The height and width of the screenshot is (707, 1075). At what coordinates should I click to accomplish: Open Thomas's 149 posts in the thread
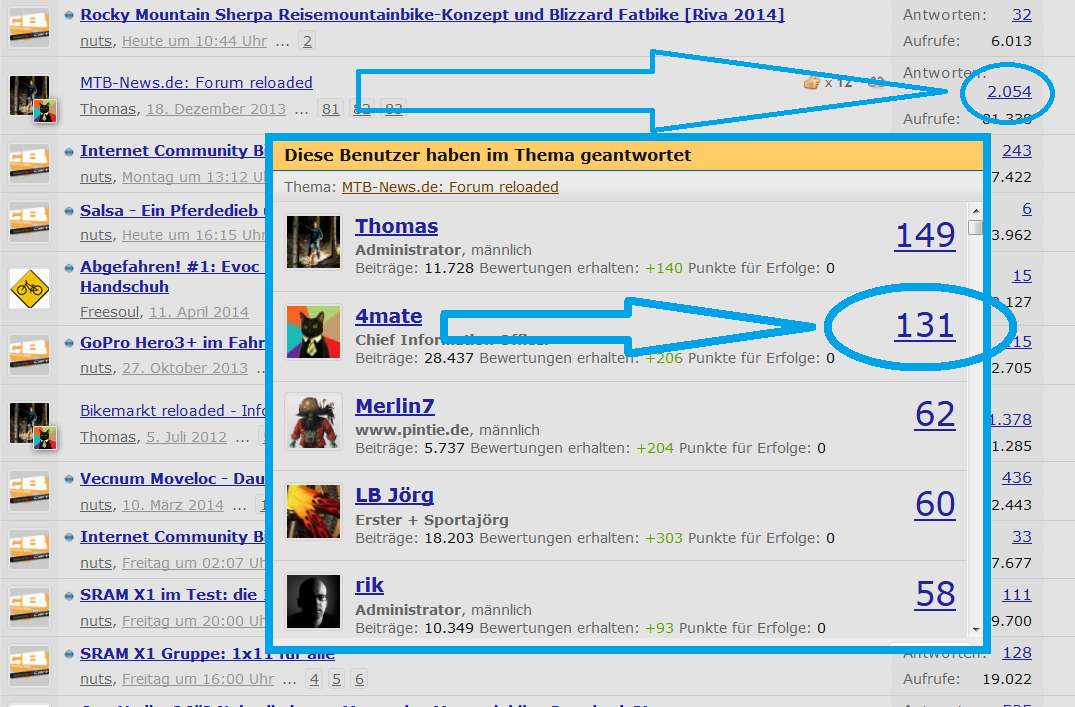tap(924, 235)
